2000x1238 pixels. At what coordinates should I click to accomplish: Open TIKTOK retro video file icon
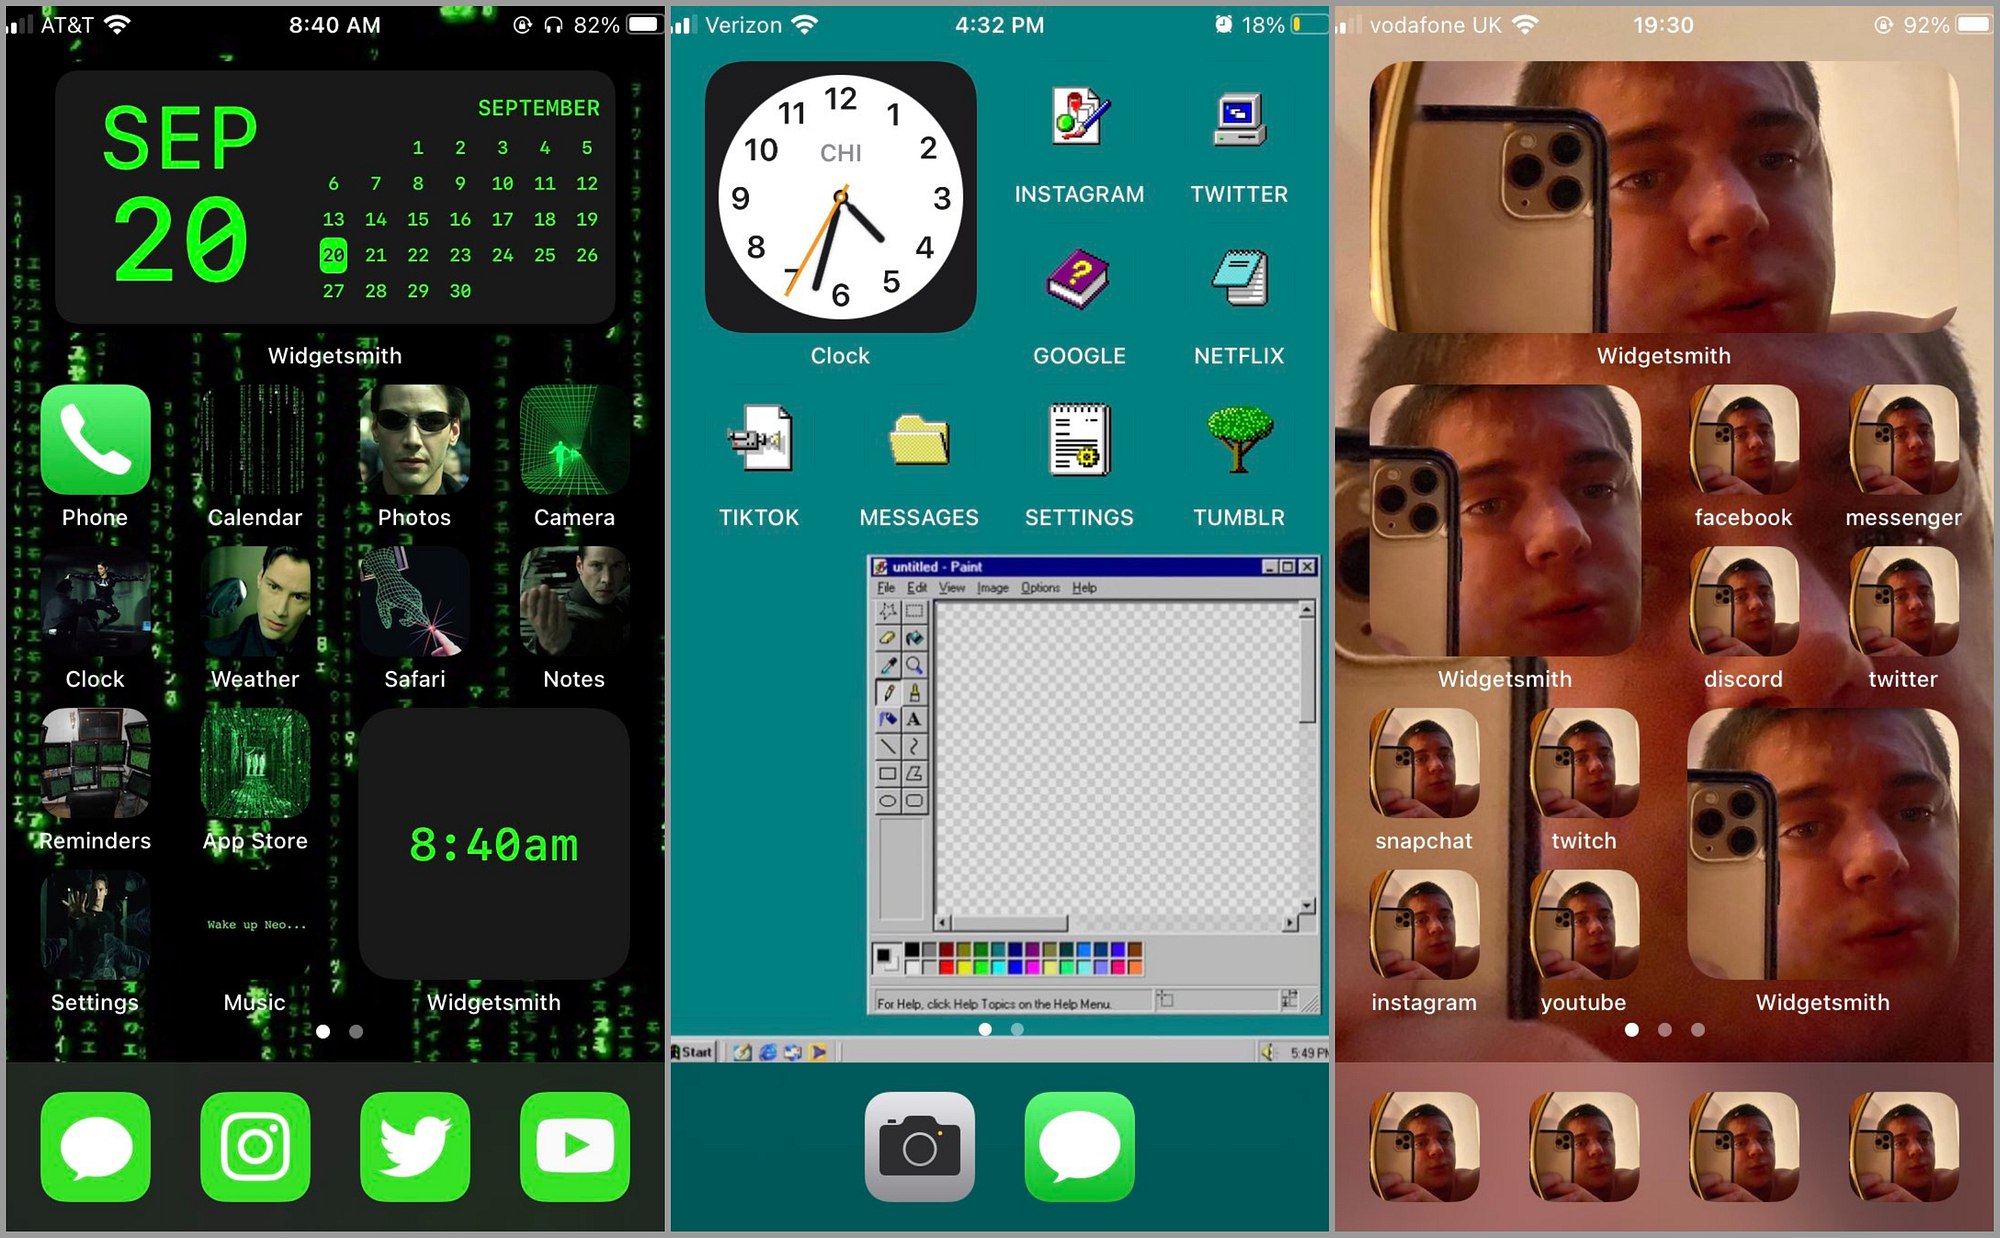pos(759,438)
